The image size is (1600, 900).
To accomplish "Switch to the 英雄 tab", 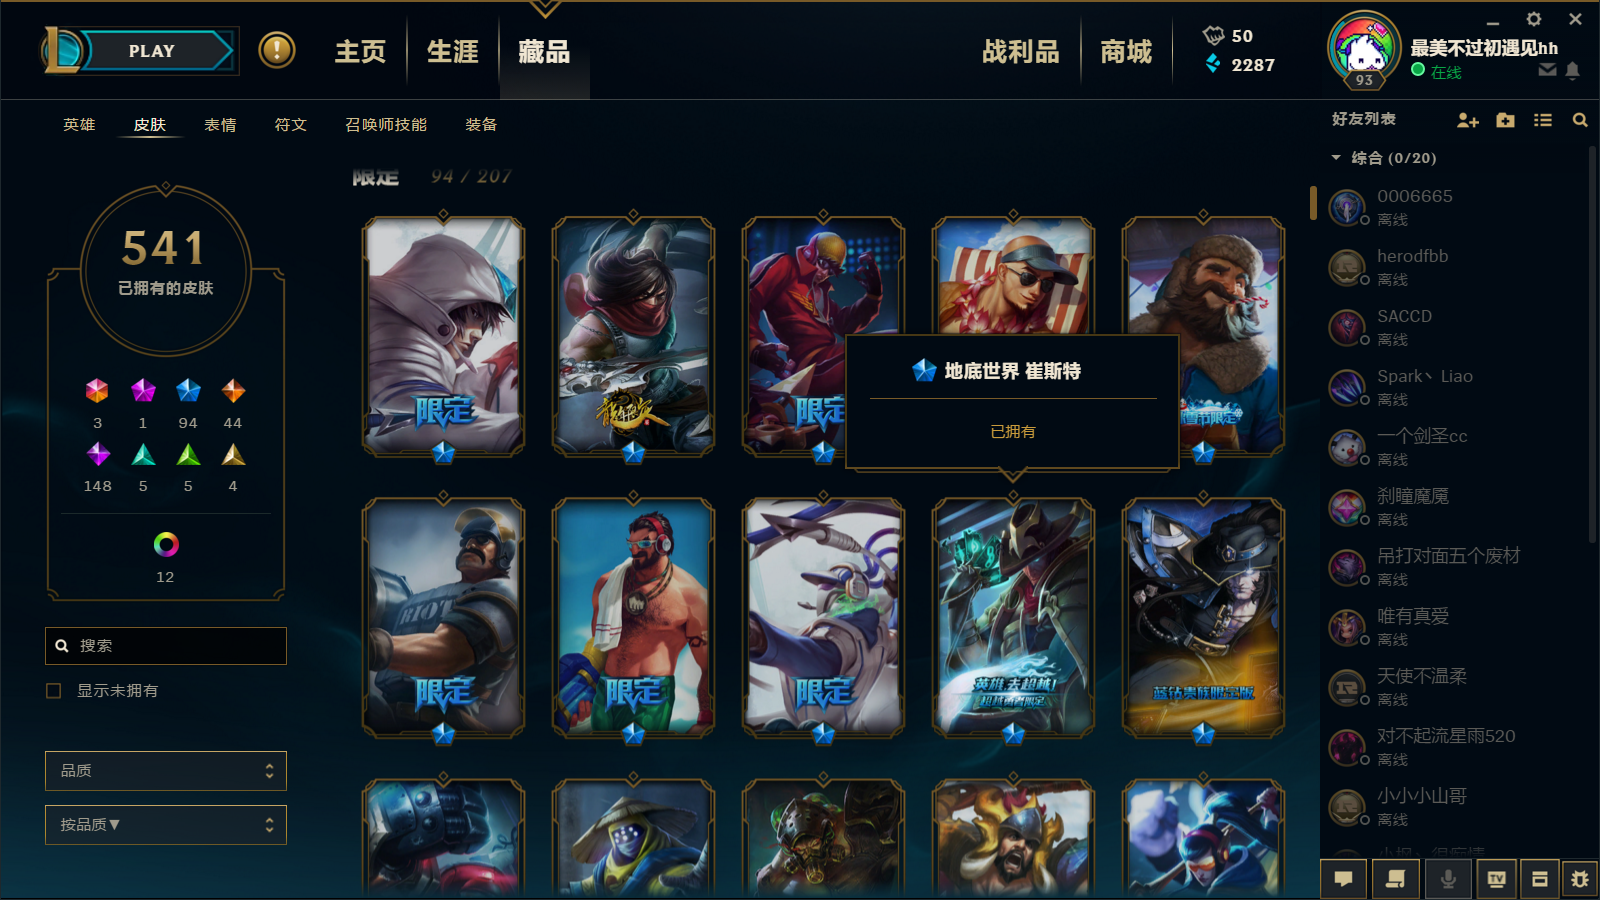I will (79, 125).
